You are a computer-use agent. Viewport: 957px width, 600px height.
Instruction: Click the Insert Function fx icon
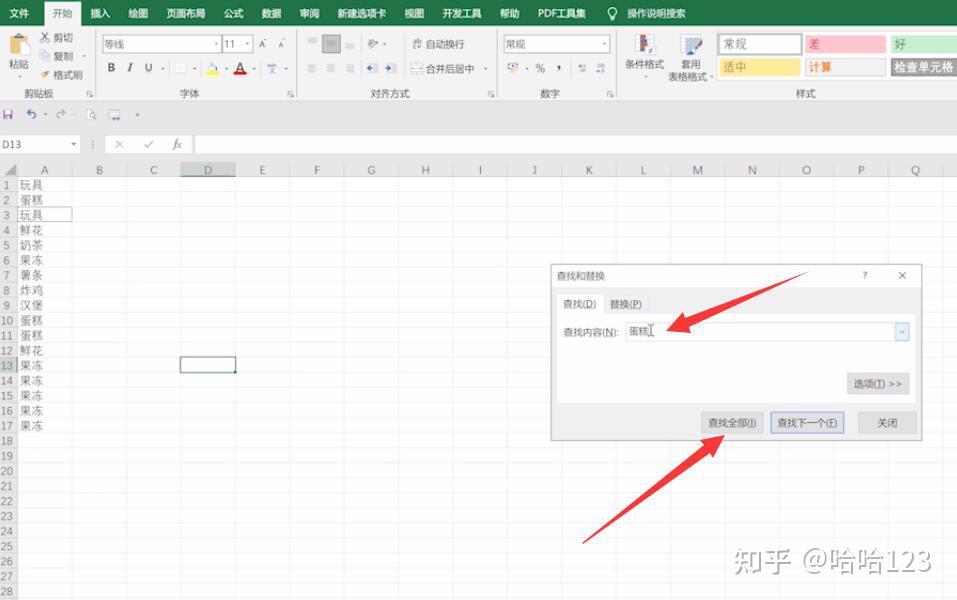tap(177, 144)
